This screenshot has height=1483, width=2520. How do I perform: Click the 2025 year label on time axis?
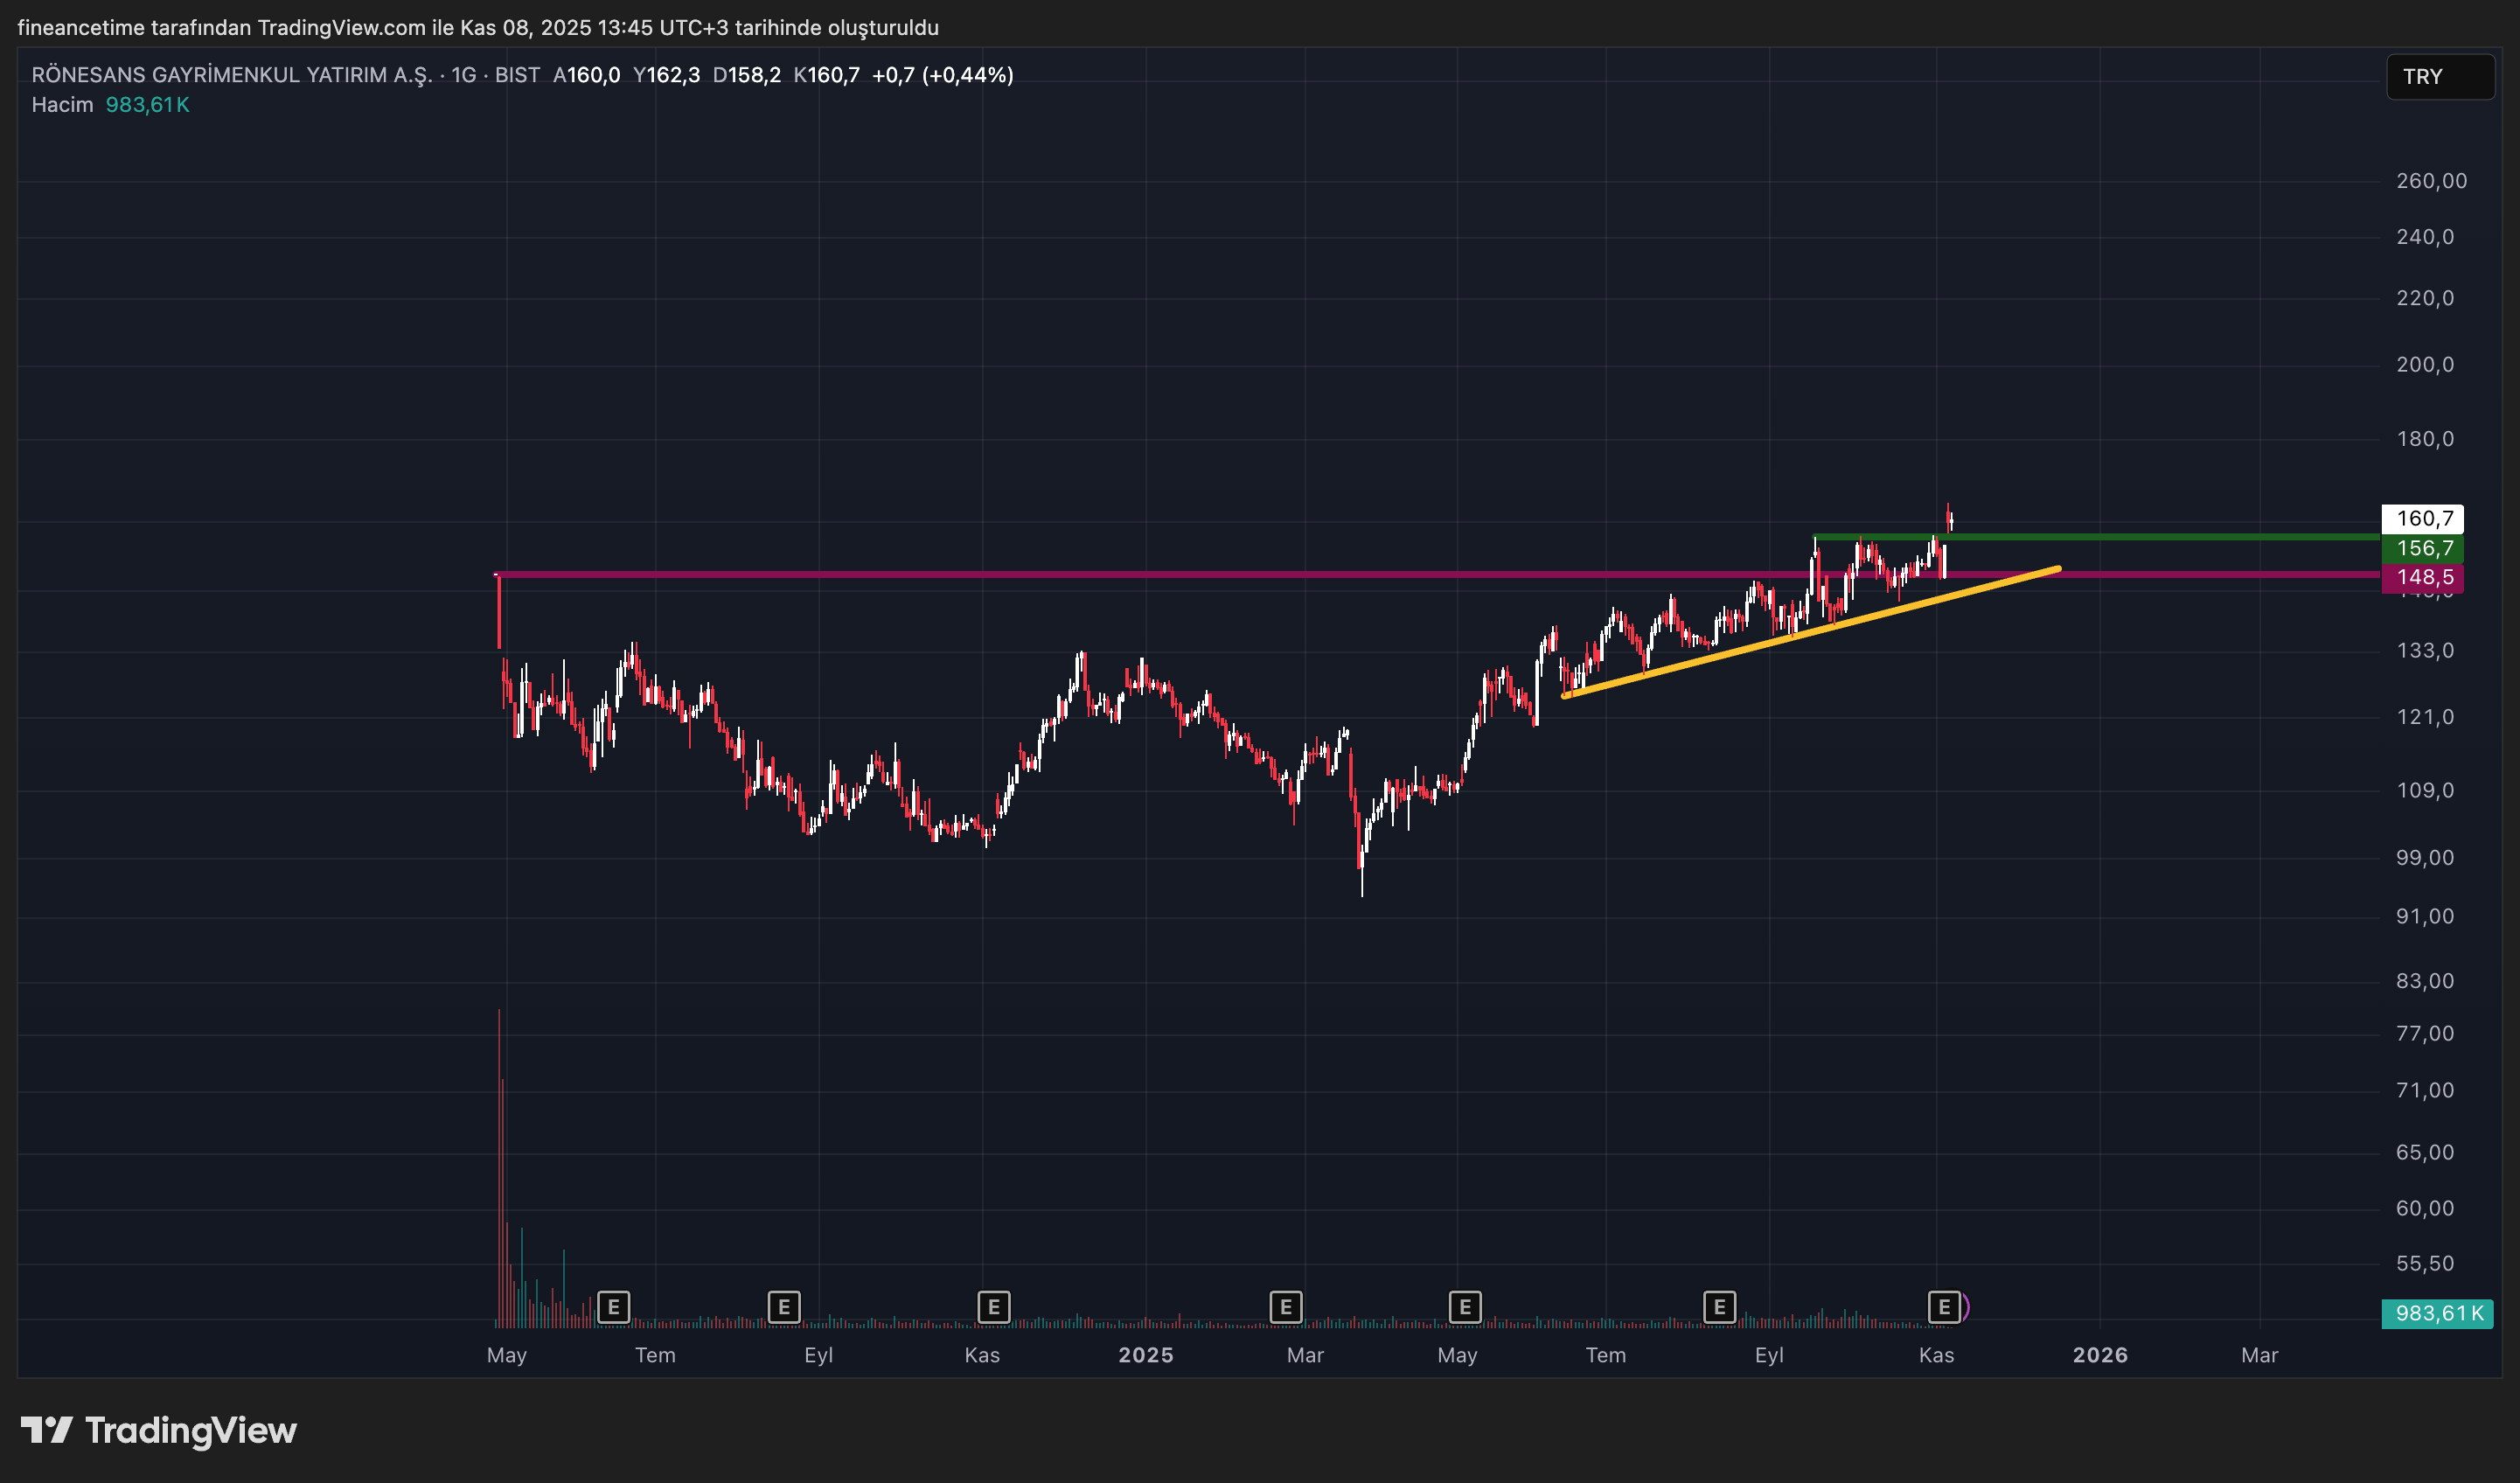(x=1145, y=1355)
